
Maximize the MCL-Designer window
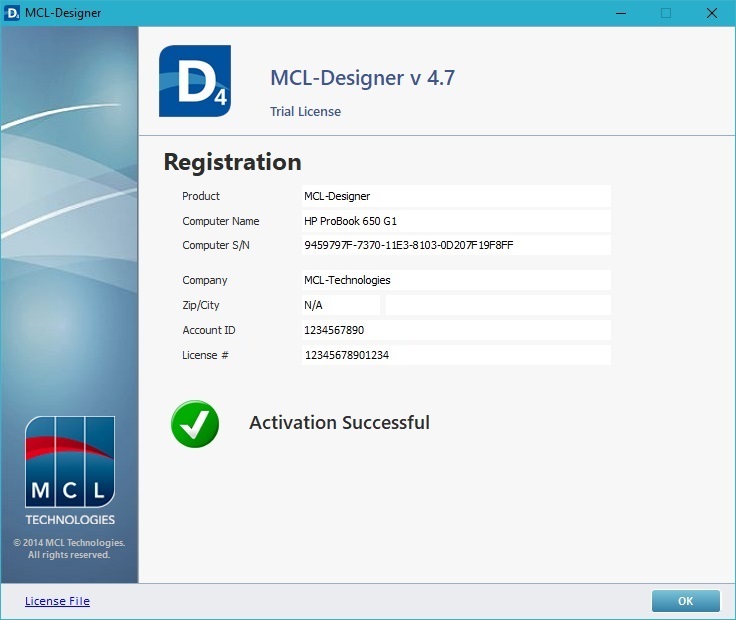tap(666, 13)
